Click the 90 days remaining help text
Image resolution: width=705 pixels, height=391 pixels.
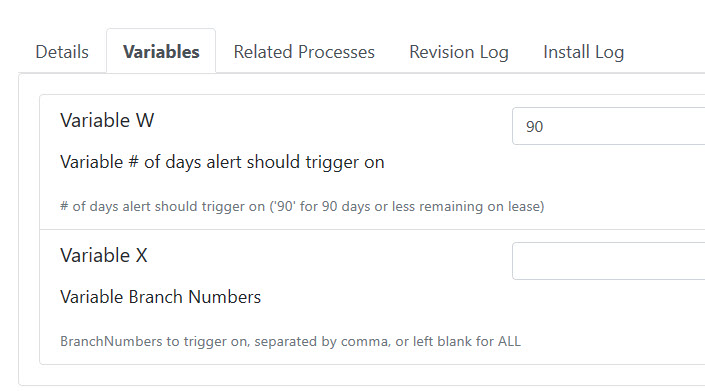tap(302, 206)
